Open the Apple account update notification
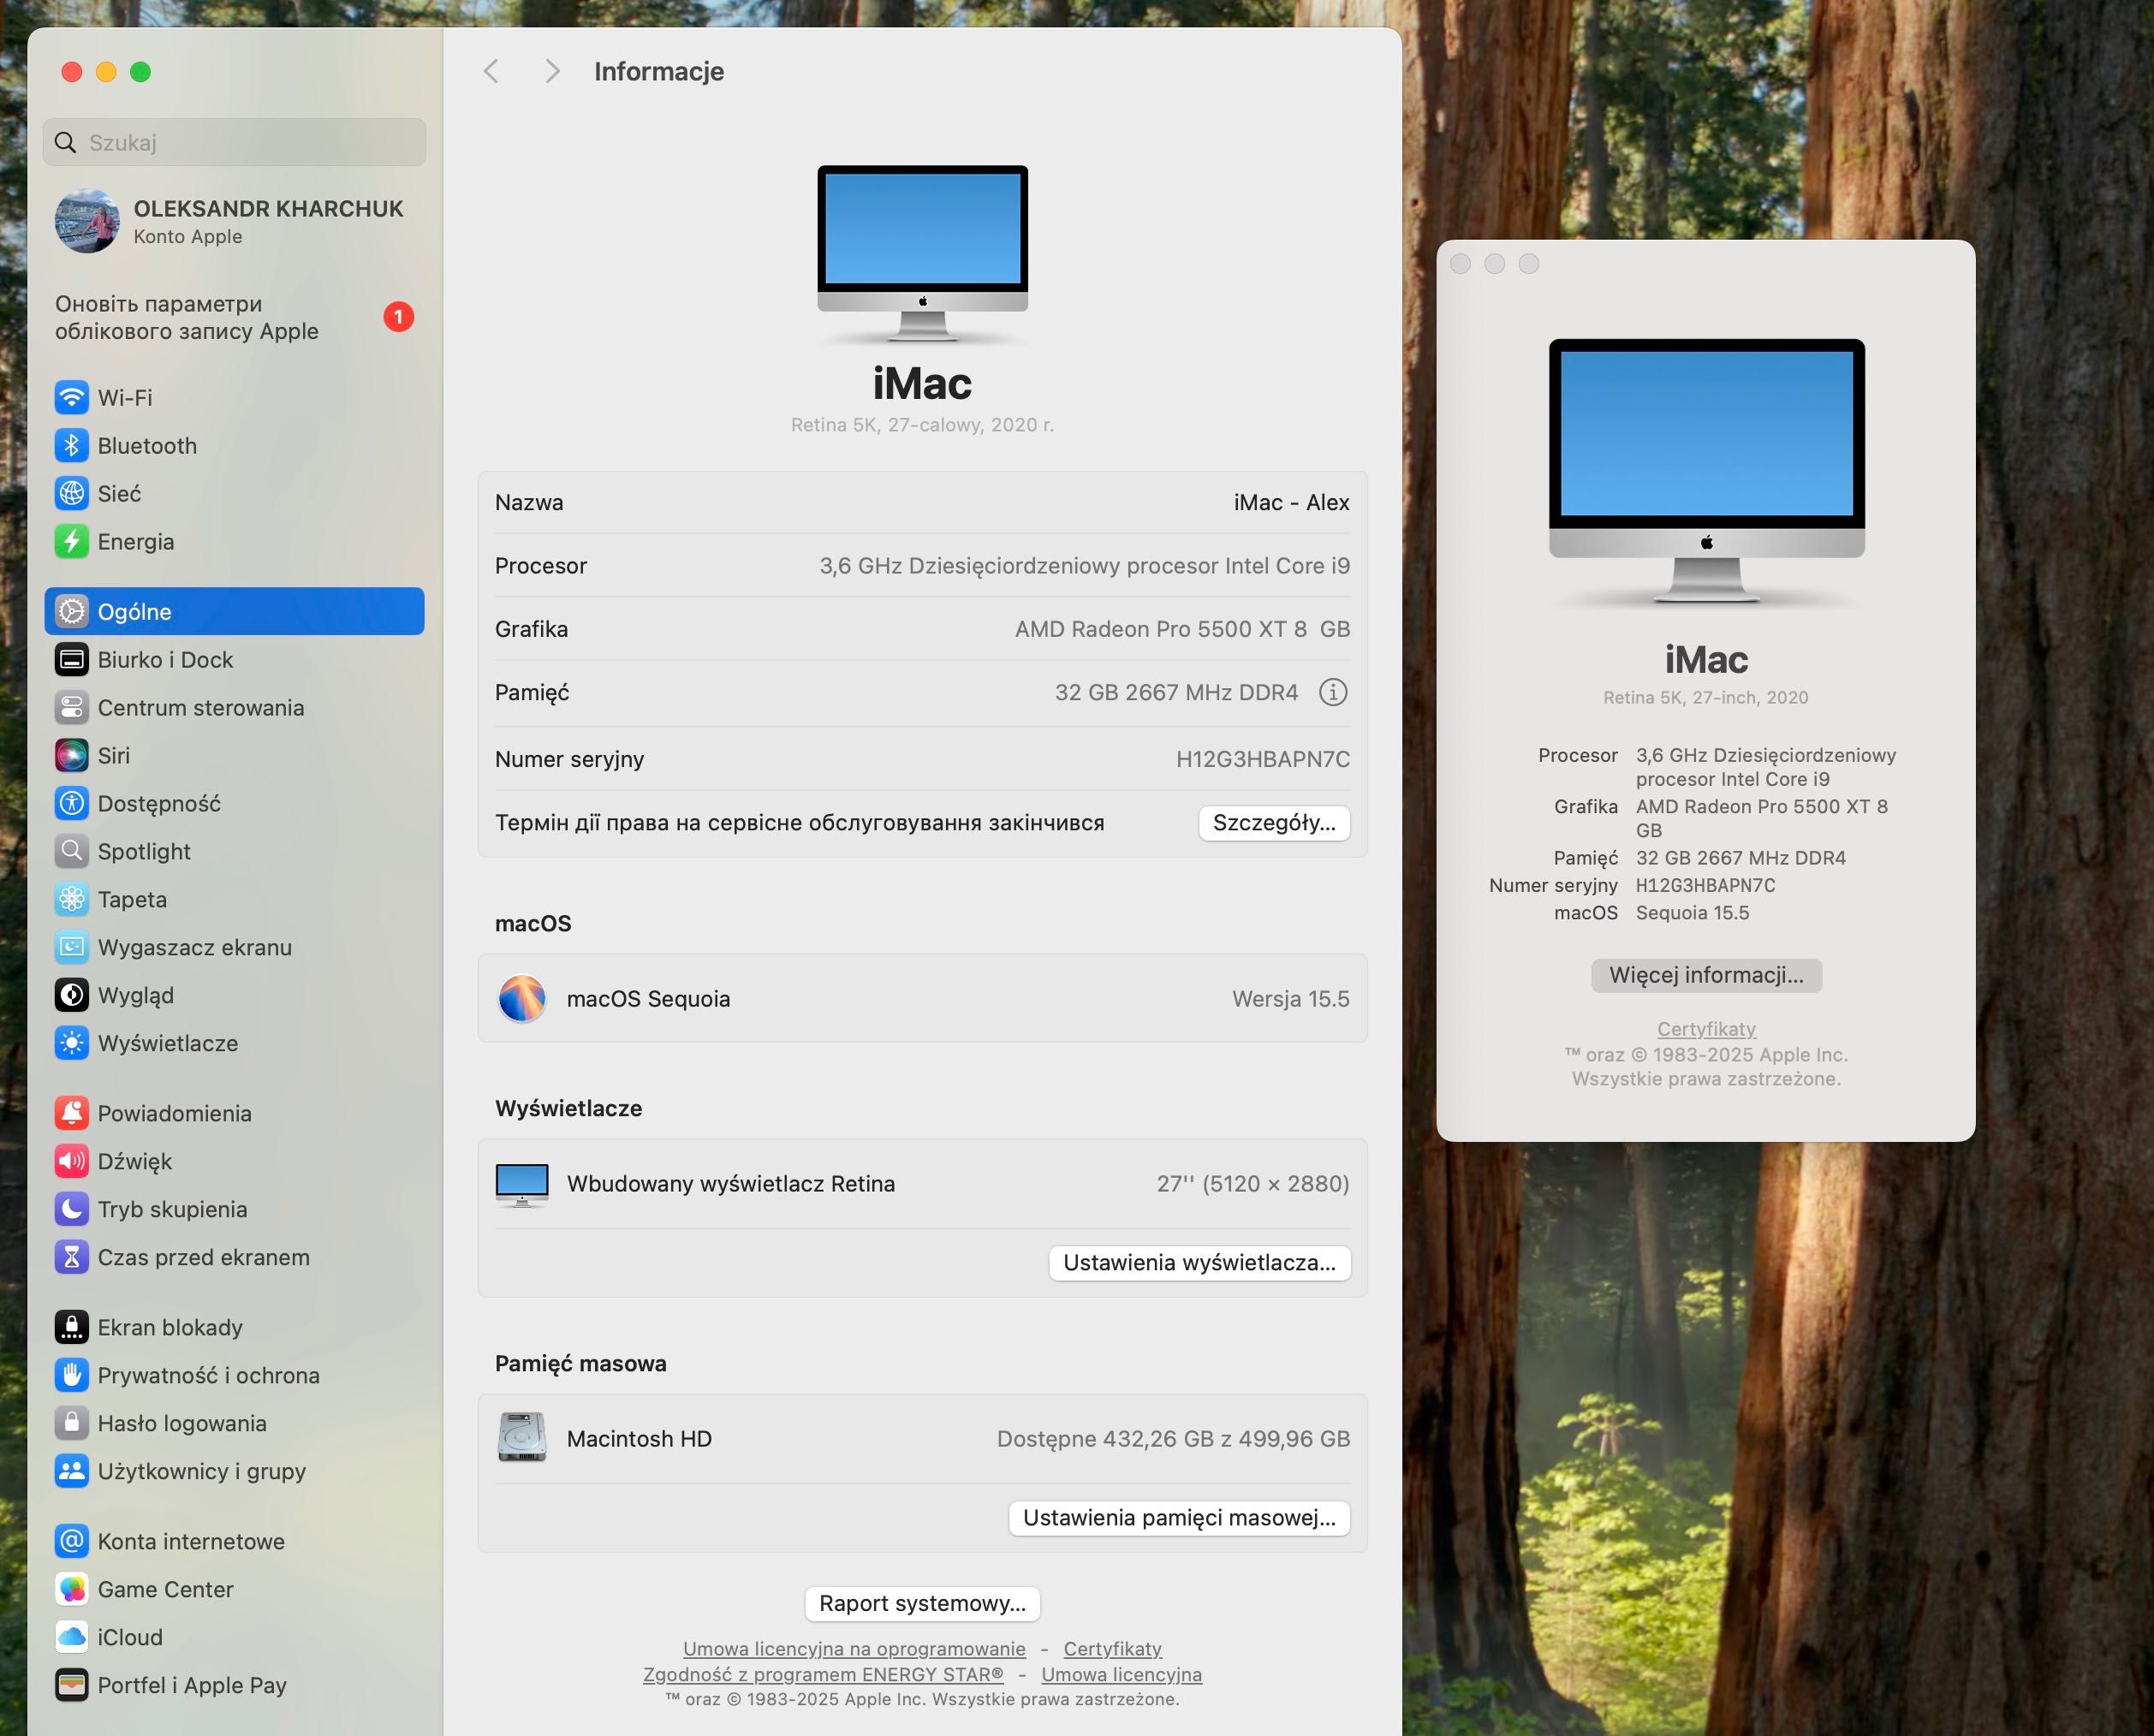This screenshot has width=2154, height=1736. tap(234, 317)
